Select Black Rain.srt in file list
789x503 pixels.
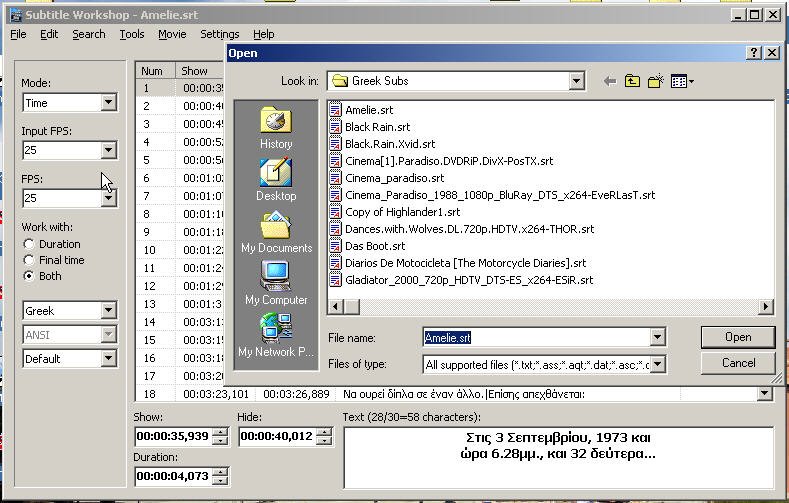[377, 127]
